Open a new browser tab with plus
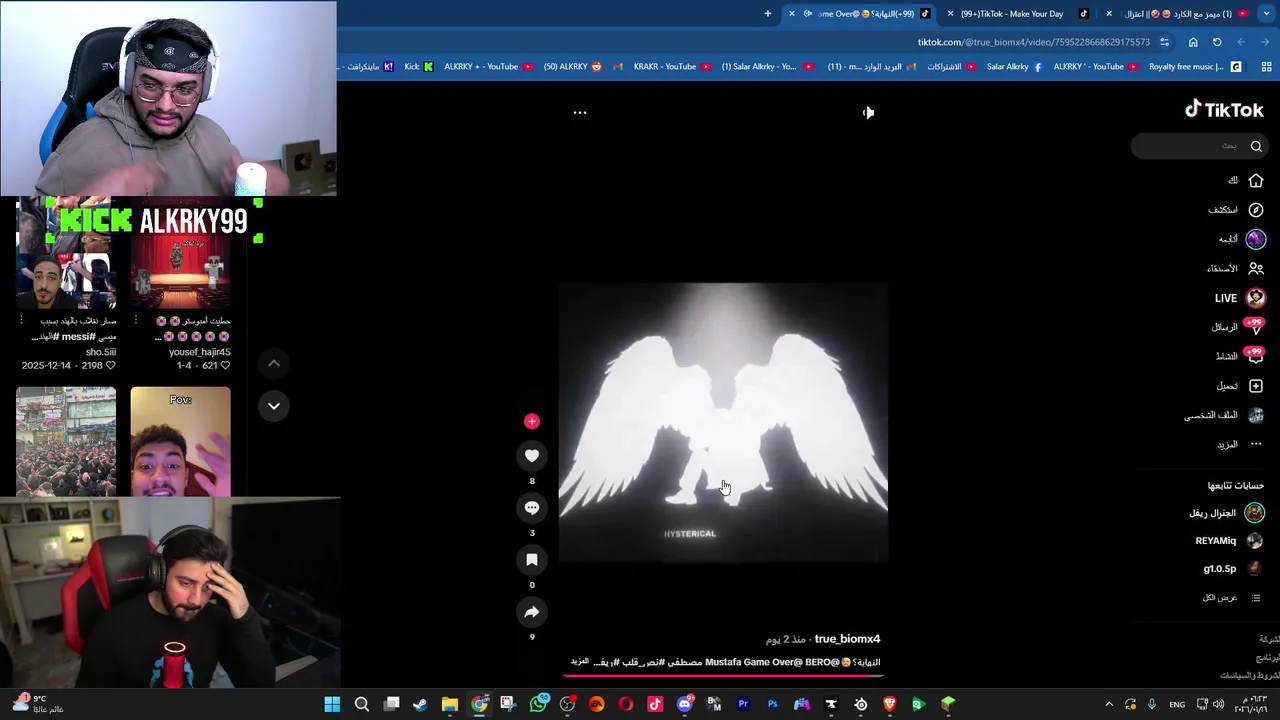Image resolution: width=1280 pixels, height=720 pixels. pos(768,14)
